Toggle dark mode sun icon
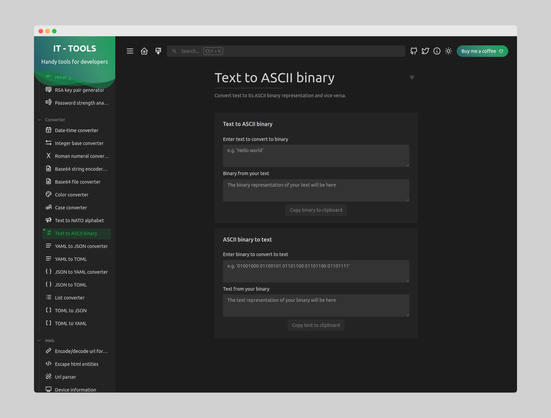The image size is (551, 418). coord(448,51)
